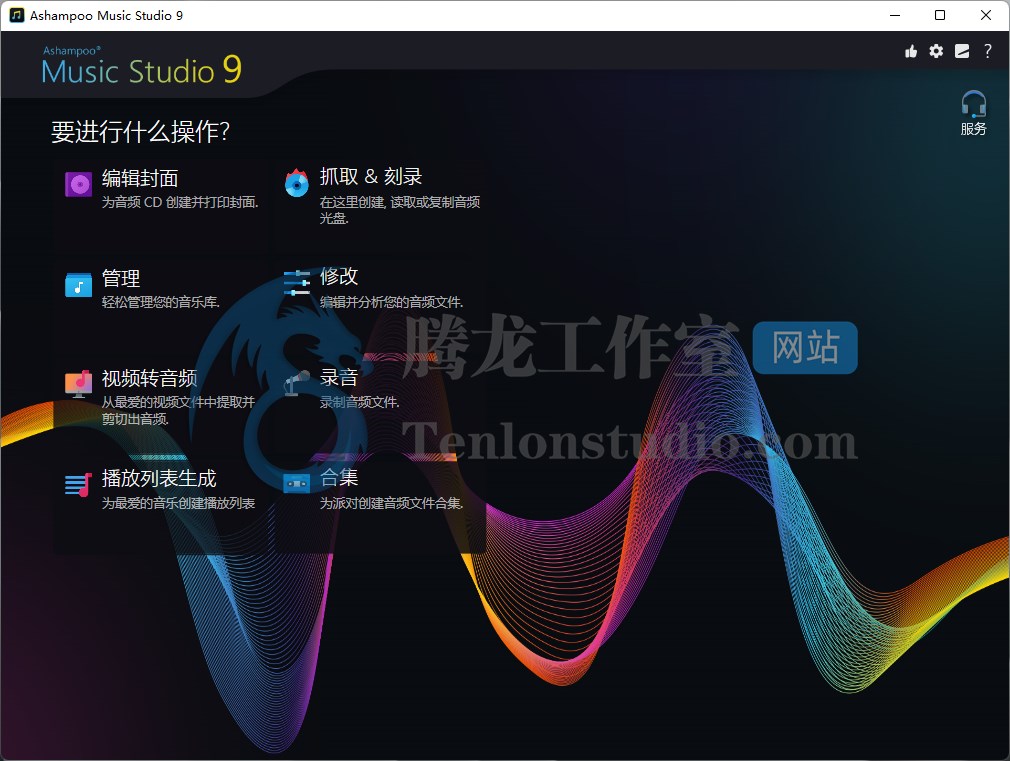This screenshot has width=1010, height=761.
Task: Click description text 在这里创建, 读取或复制音频光盘
Action: point(400,210)
